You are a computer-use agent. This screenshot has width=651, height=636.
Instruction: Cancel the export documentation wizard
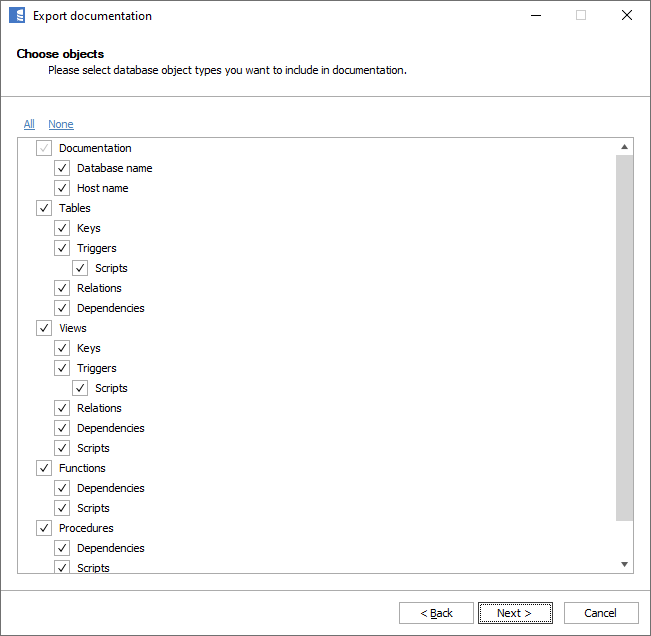click(x=600, y=613)
